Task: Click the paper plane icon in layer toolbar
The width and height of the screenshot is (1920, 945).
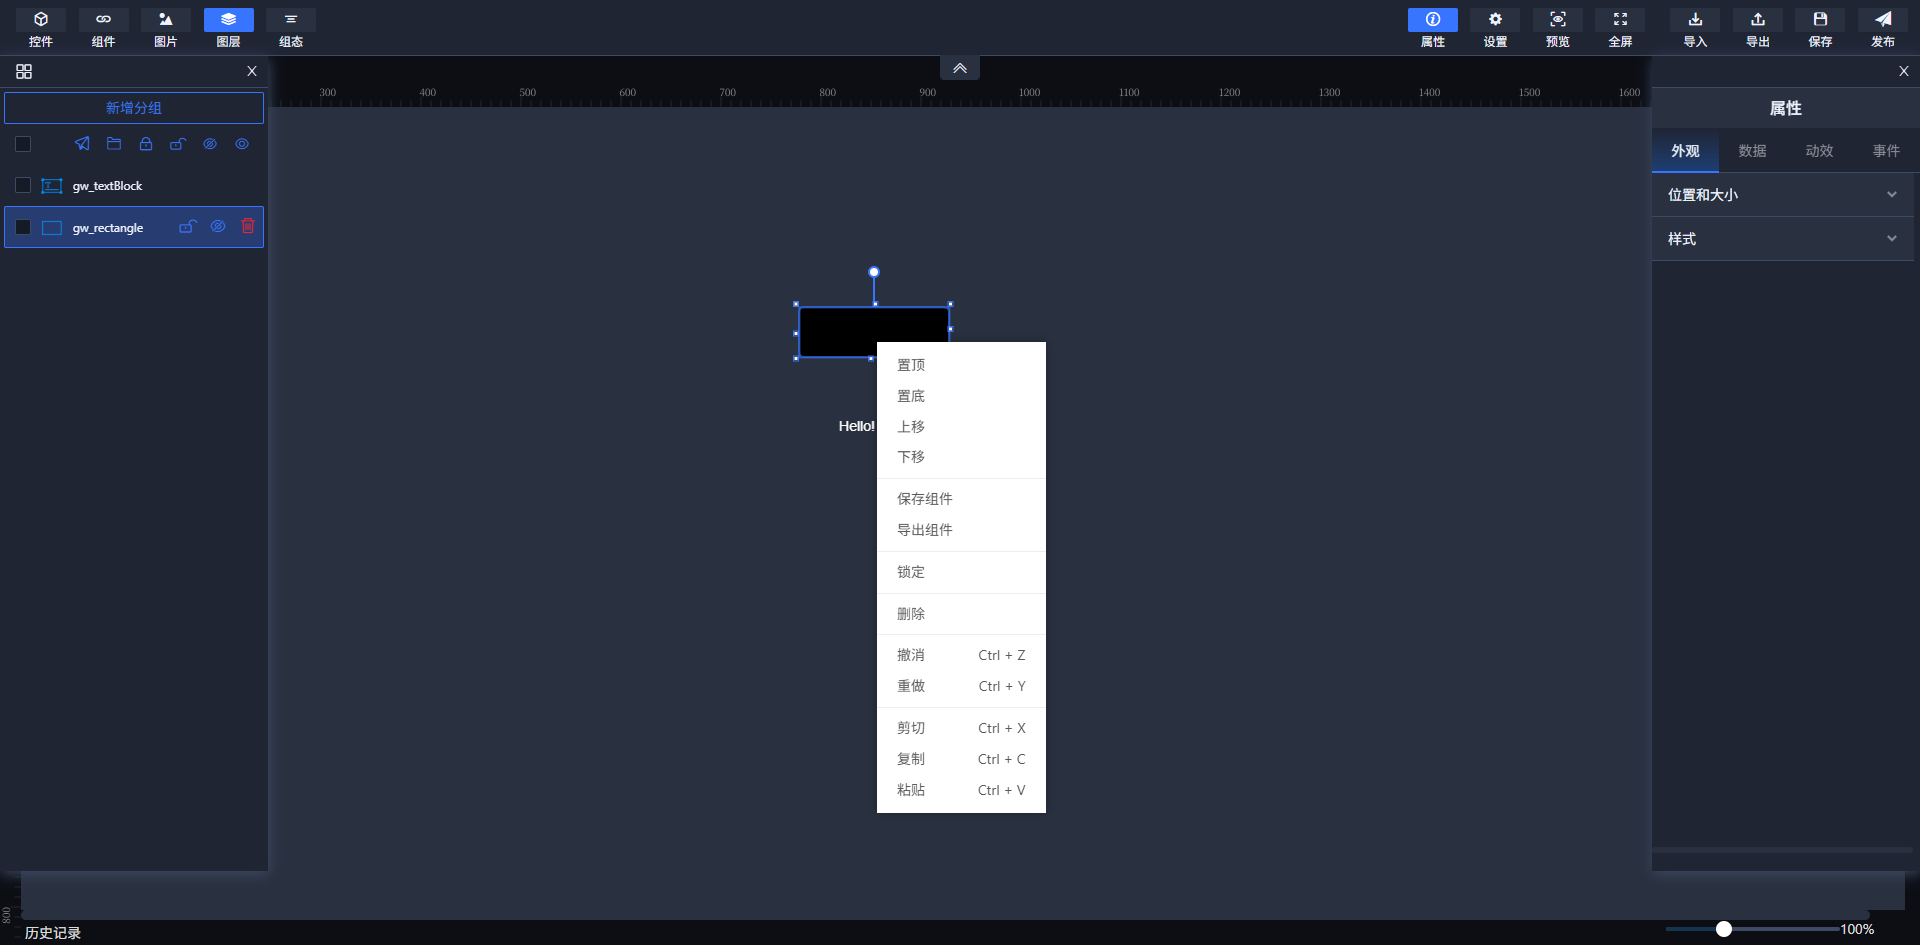Action: [x=82, y=144]
